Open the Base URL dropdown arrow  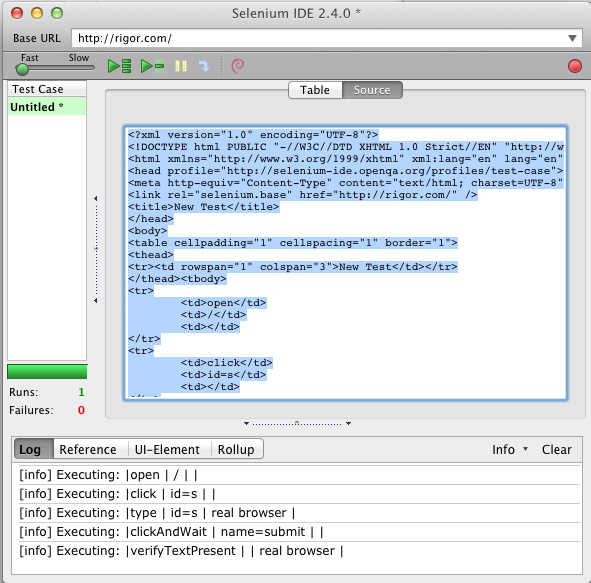point(572,38)
